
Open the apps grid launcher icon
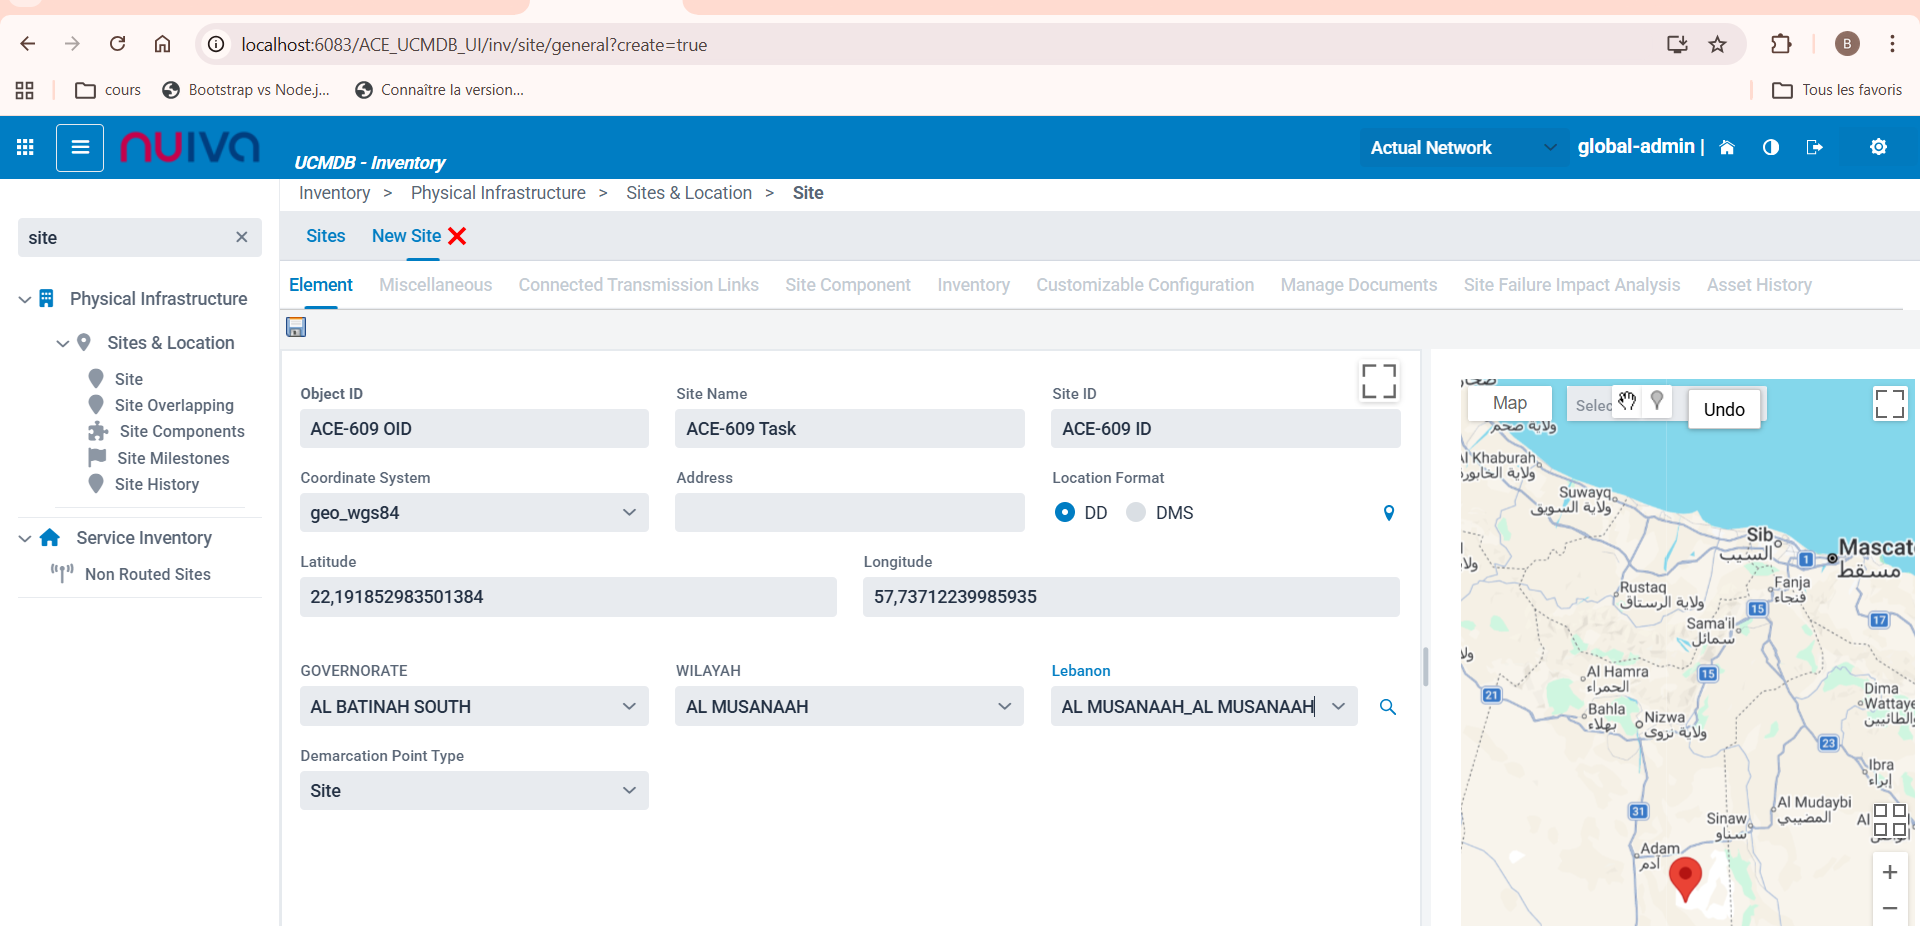click(26, 147)
